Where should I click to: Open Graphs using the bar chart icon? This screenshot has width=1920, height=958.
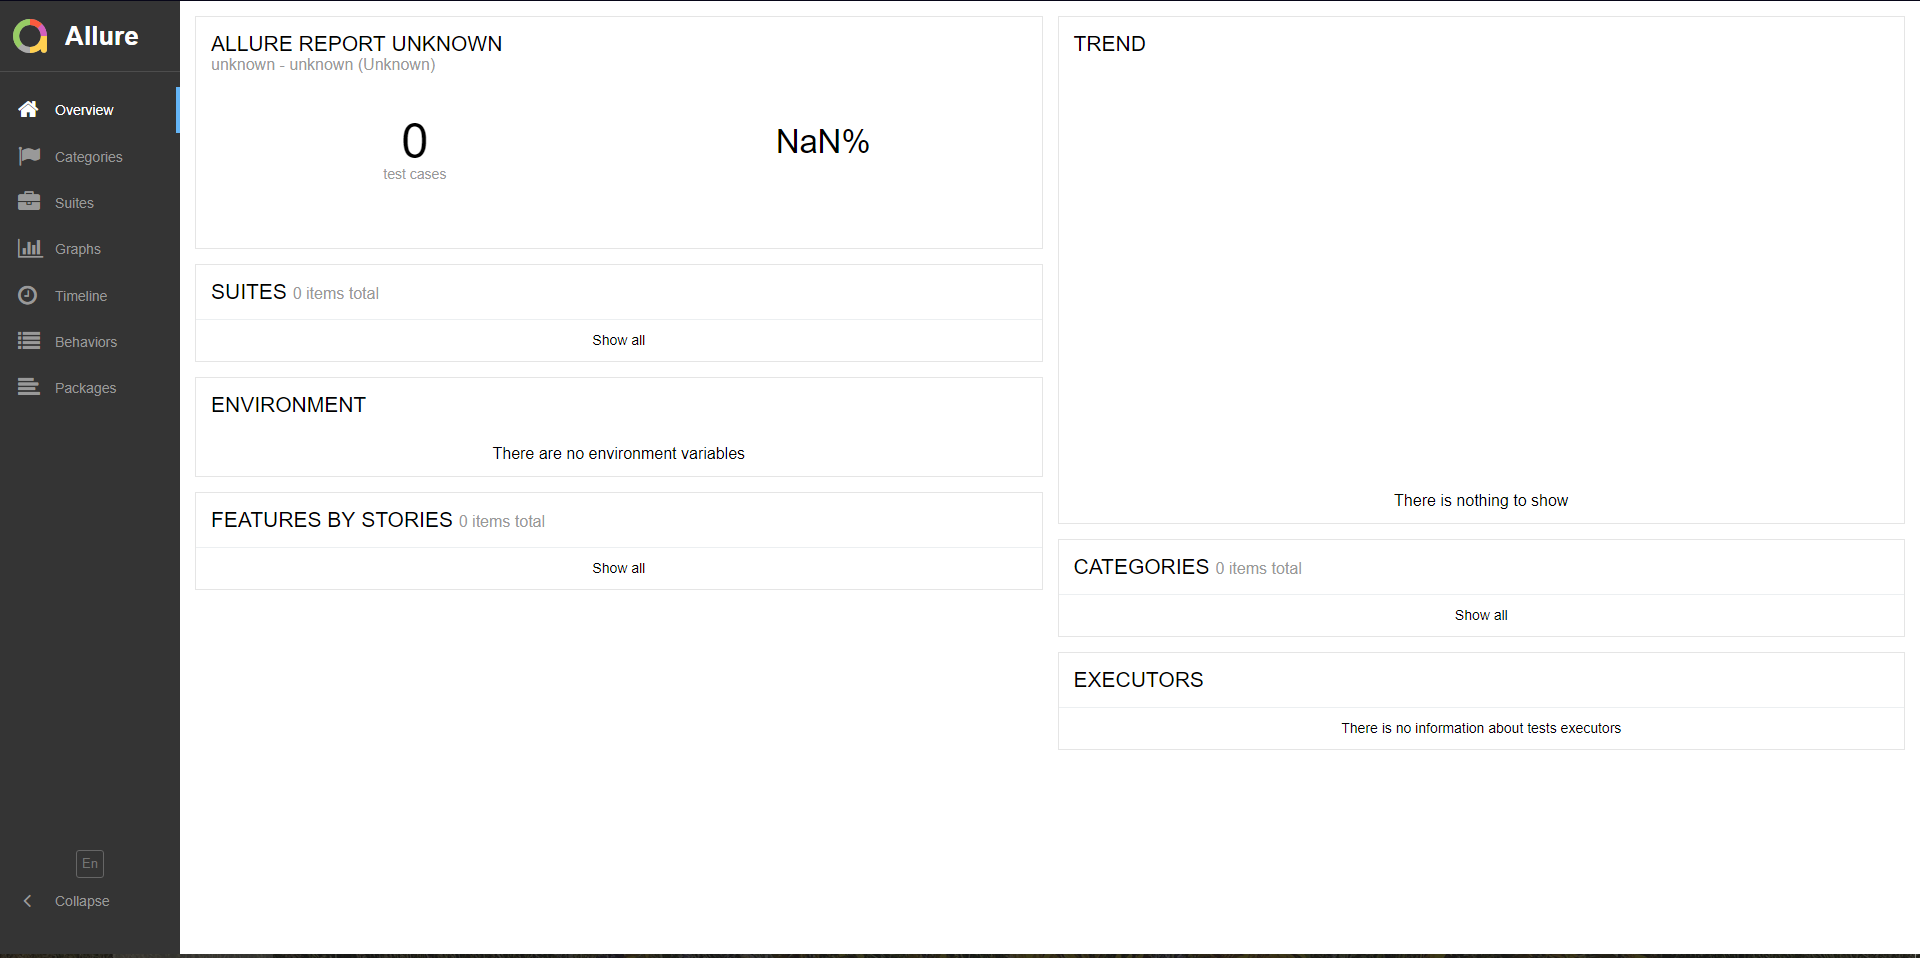pyautogui.click(x=30, y=248)
